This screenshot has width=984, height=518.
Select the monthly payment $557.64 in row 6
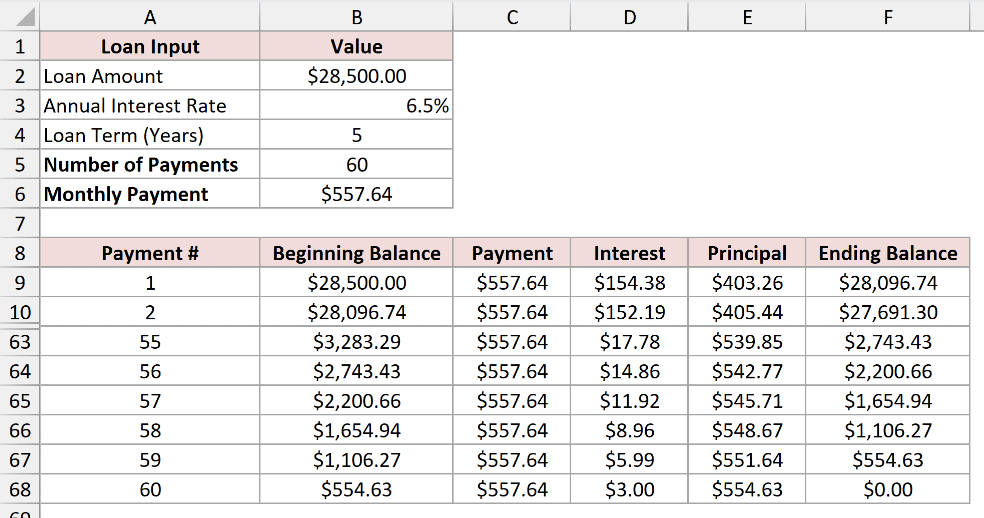pyautogui.click(x=356, y=194)
